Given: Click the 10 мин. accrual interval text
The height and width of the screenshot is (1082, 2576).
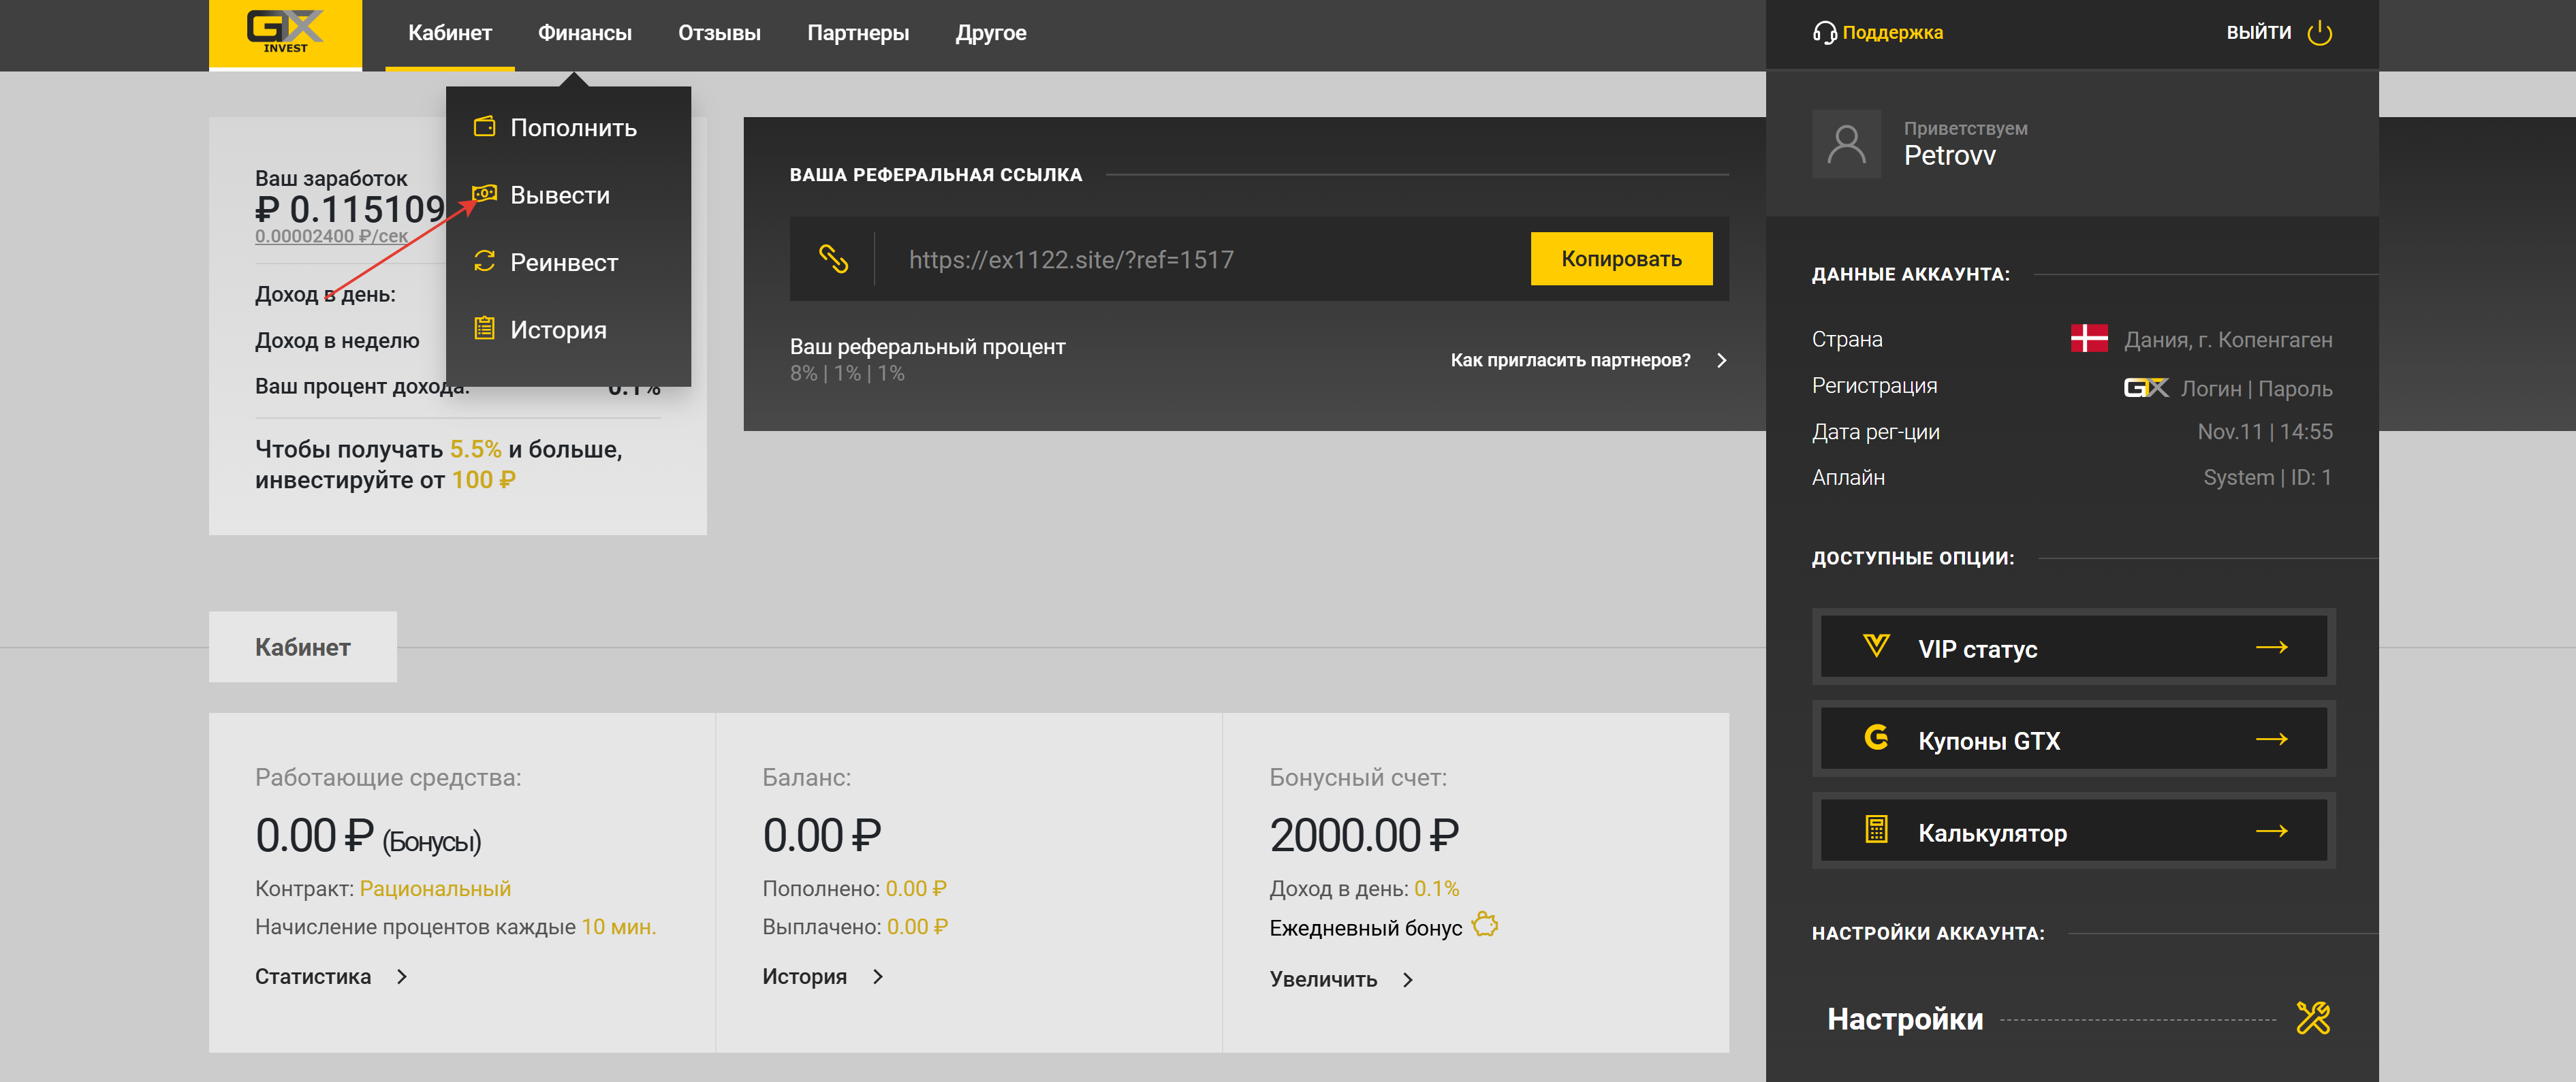Looking at the screenshot, I should point(618,927).
